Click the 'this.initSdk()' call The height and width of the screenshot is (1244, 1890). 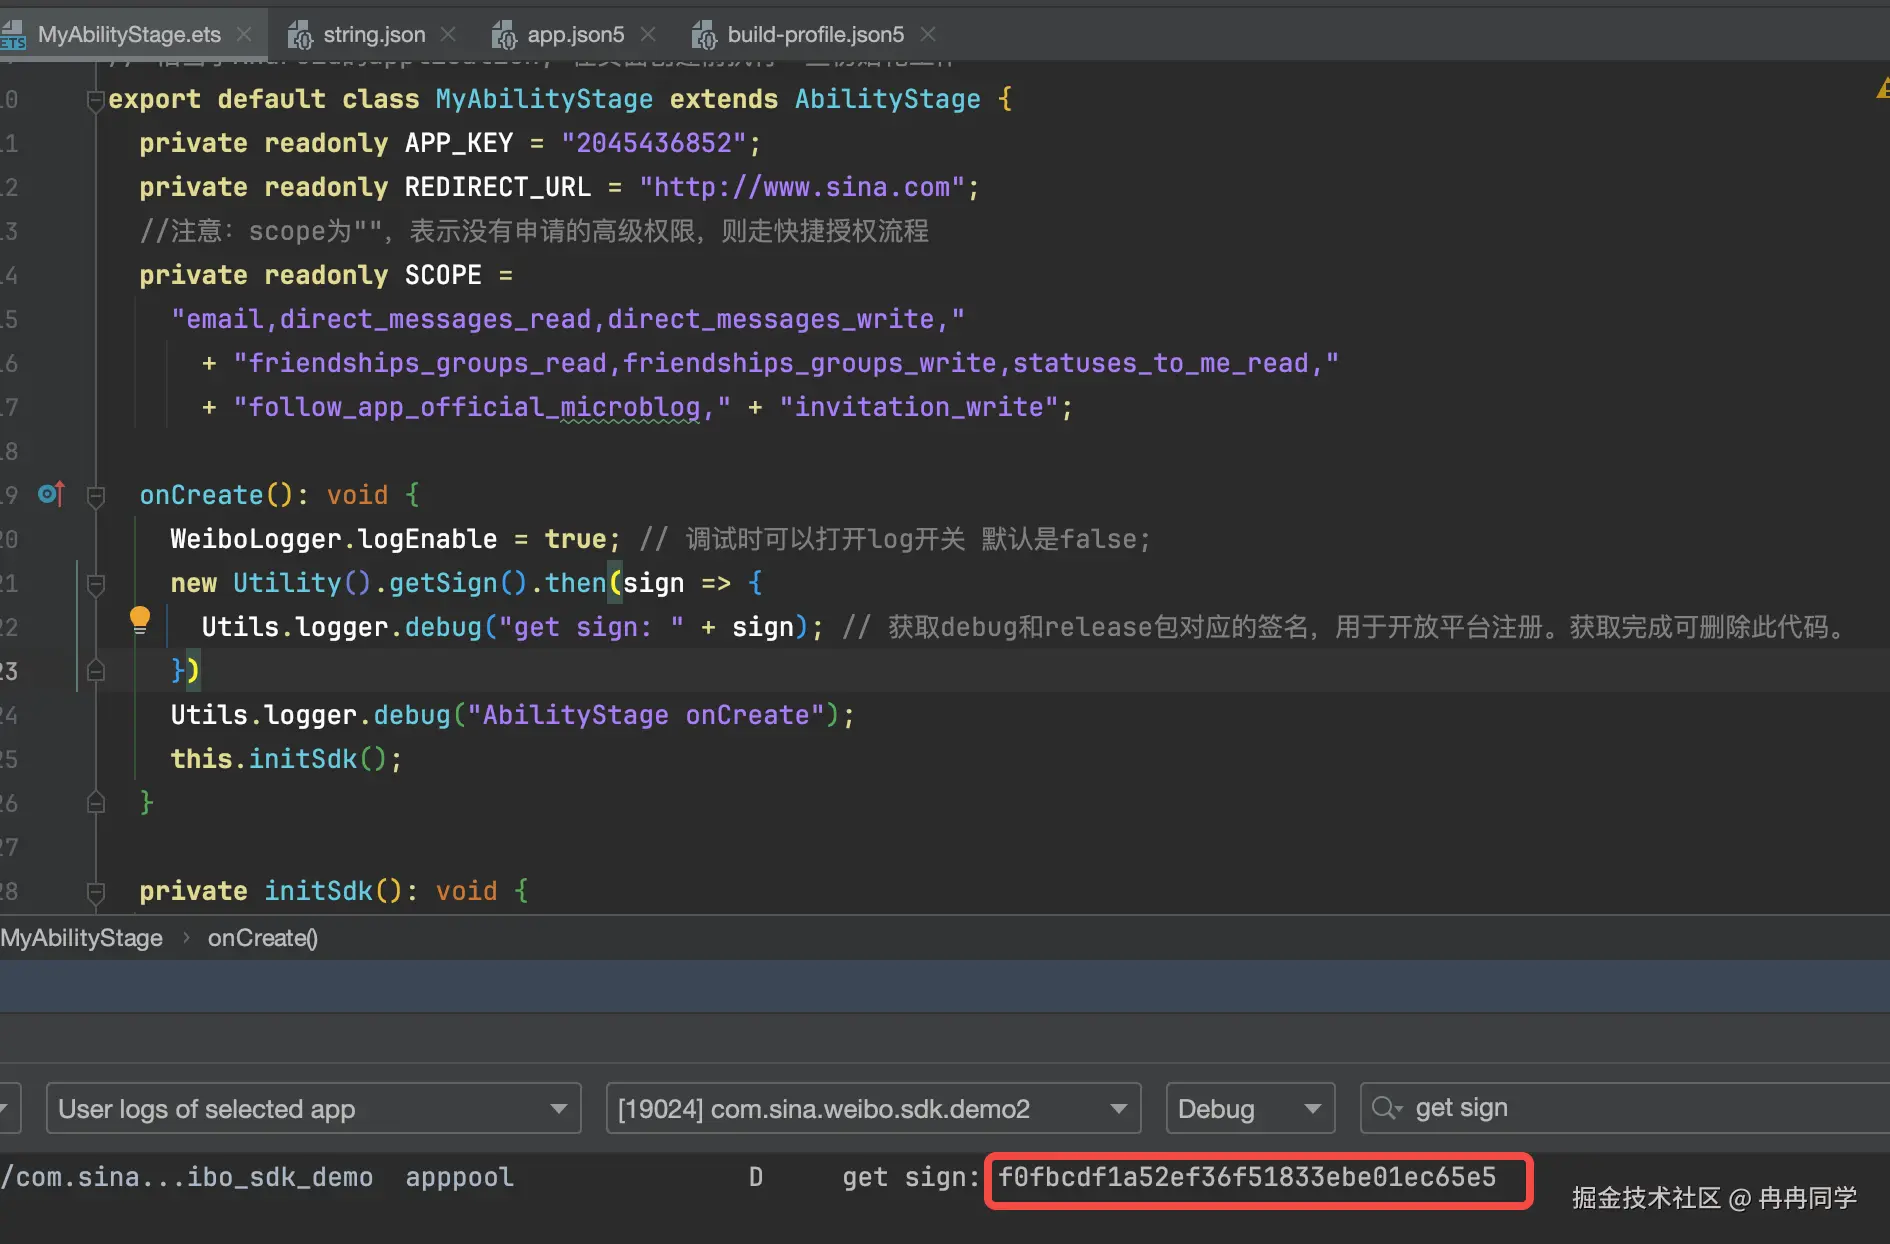[x=279, y=759]
